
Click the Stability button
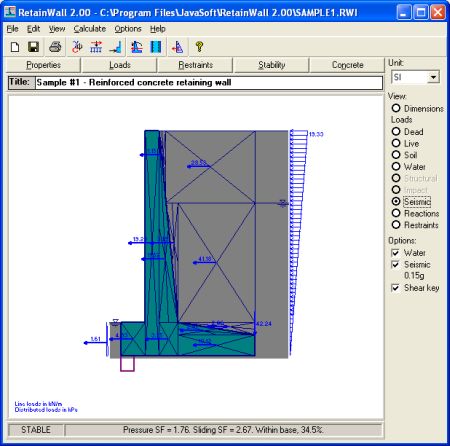point(272,65)
